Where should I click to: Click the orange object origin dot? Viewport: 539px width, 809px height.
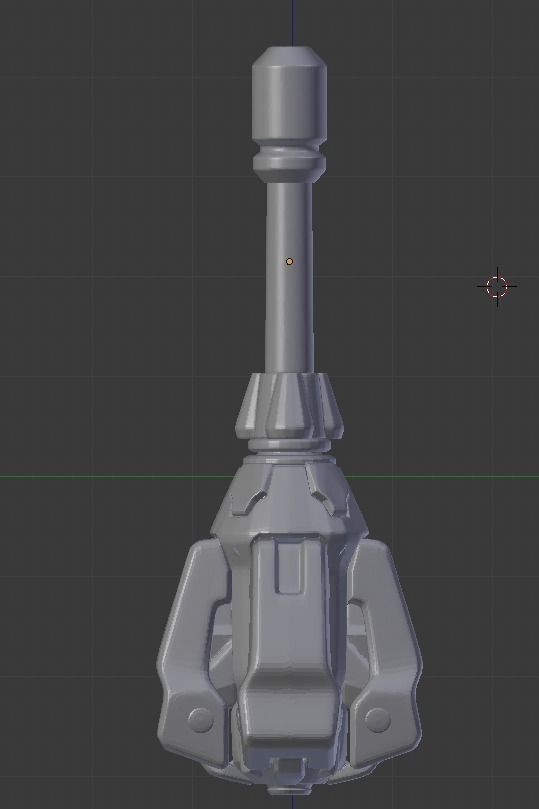coord(289,262)
